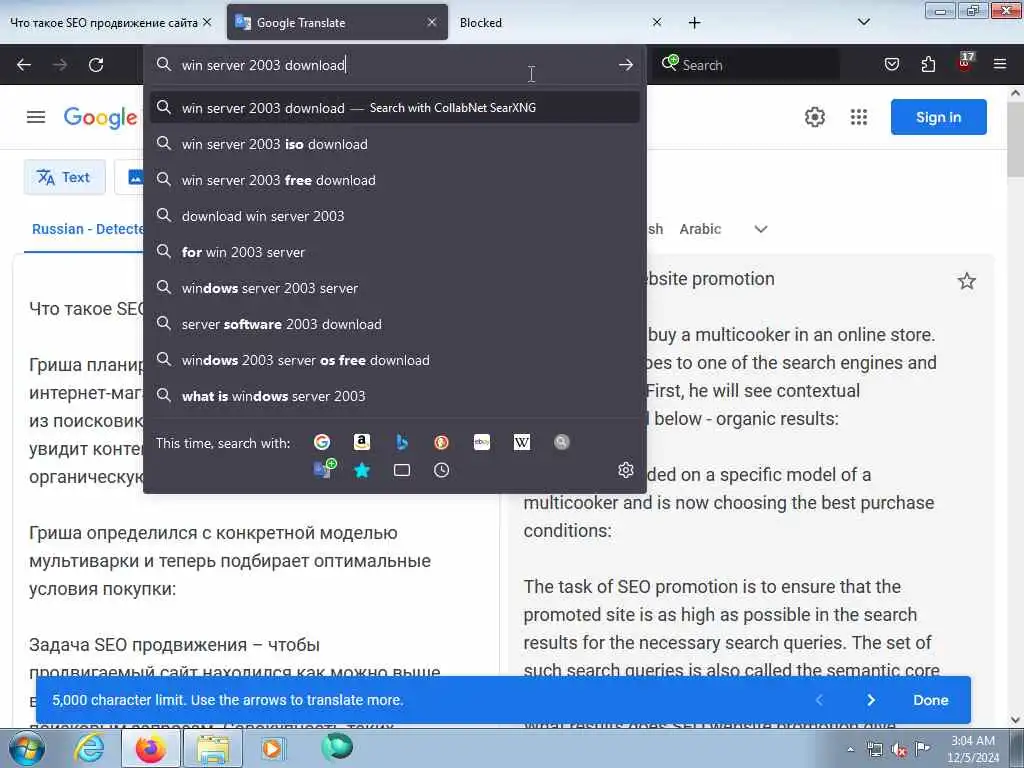
Task: Open the Pocket save icon
Action: pos(891,64)
